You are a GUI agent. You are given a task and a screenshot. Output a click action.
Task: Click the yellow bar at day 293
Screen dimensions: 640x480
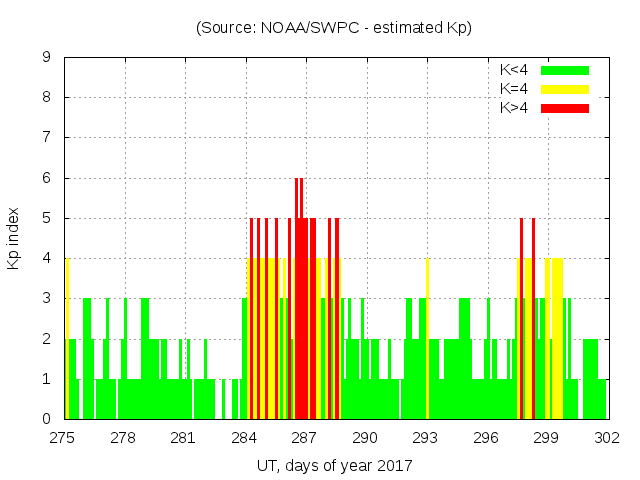(x=427, y=340)
